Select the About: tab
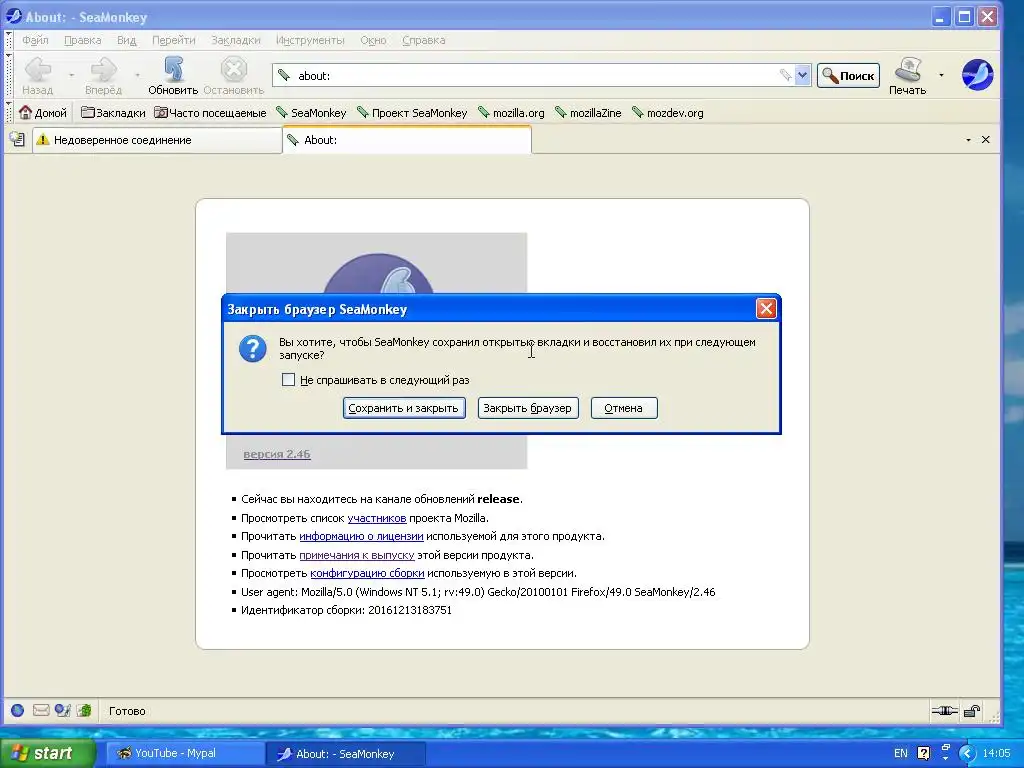This screenshot has height=768, width=1024. [x=407, y=140]
